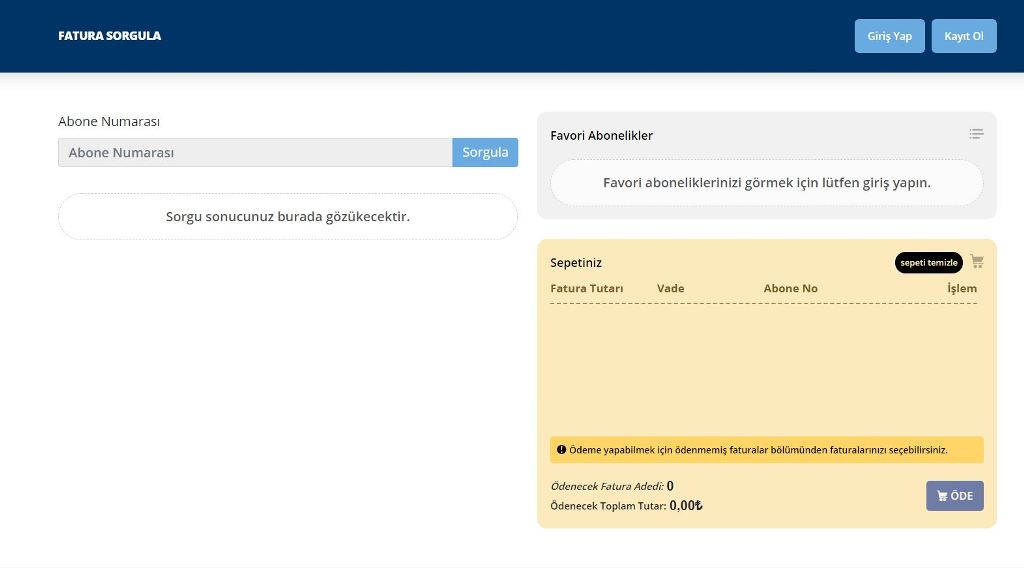Screen dimensions: 1024x568
Task: Click the Ödenecek Fatura Adedi count
Action: [670, 486]
